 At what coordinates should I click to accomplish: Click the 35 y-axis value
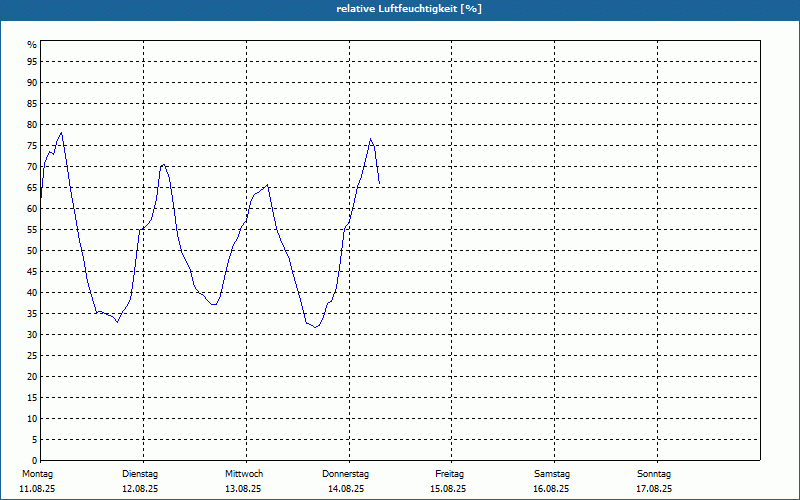pos(32,314)
